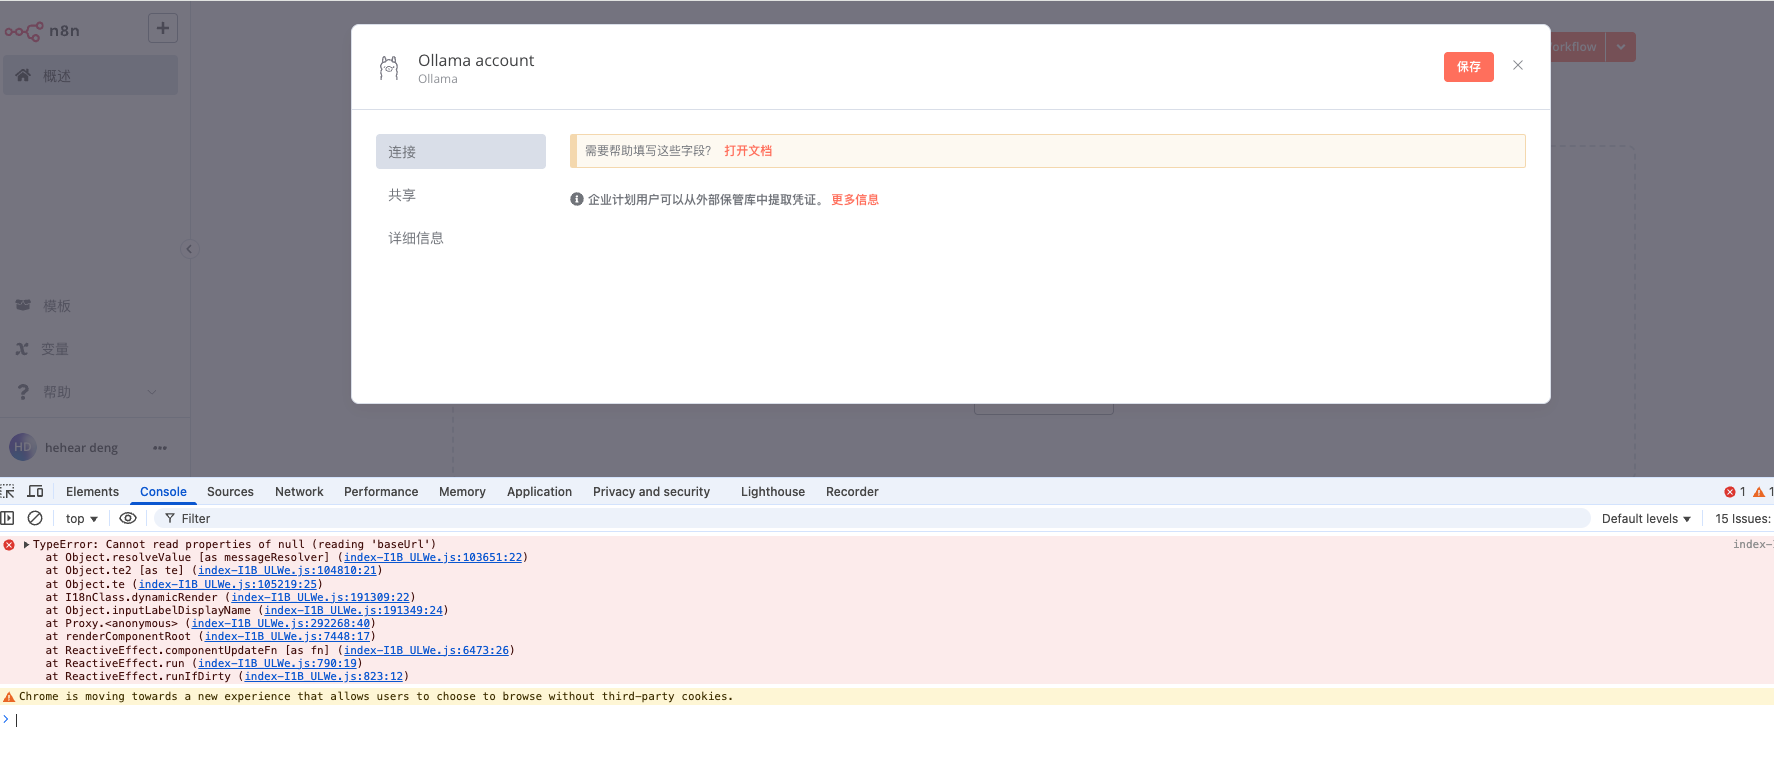Switch to the Elements DevTools tab
Viewport: 1774px width, 771px height.
(x=92, y=492)
